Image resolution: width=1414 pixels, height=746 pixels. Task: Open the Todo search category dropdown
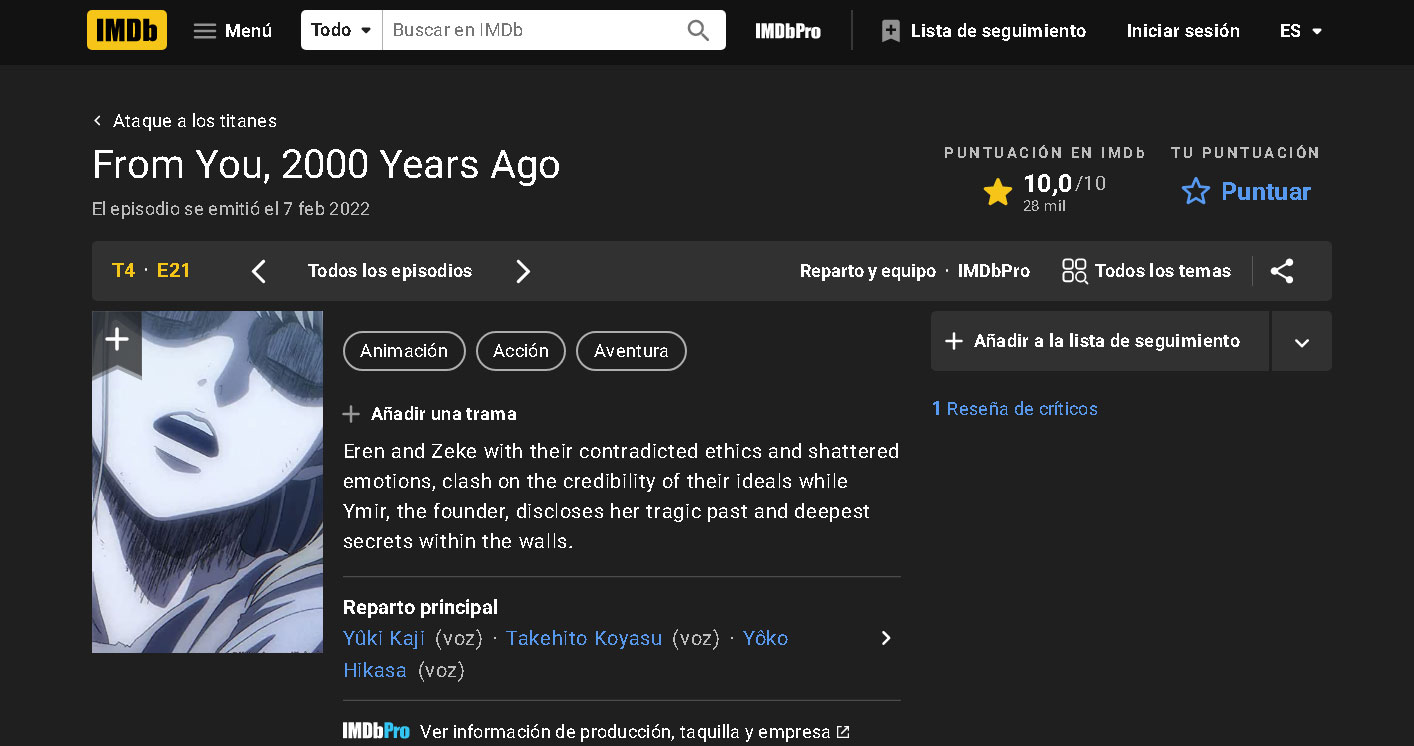(341, 30)
